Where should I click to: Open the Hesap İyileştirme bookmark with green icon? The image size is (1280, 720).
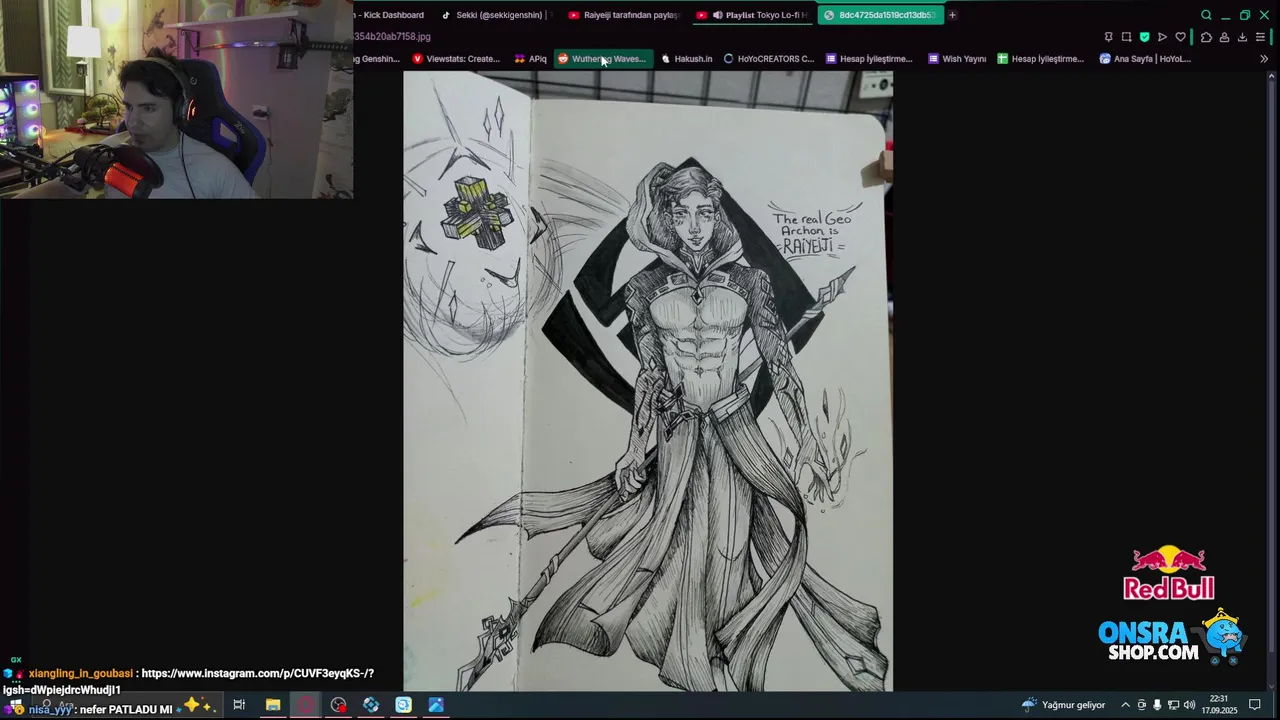pos(1040,59)
